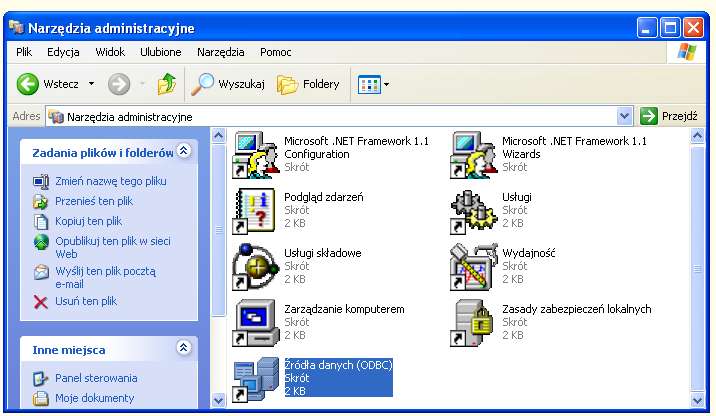This screenshot has height=416, width=716.
Task: Click the Moje dokumenty folder icon
Action: coord(41,399)
